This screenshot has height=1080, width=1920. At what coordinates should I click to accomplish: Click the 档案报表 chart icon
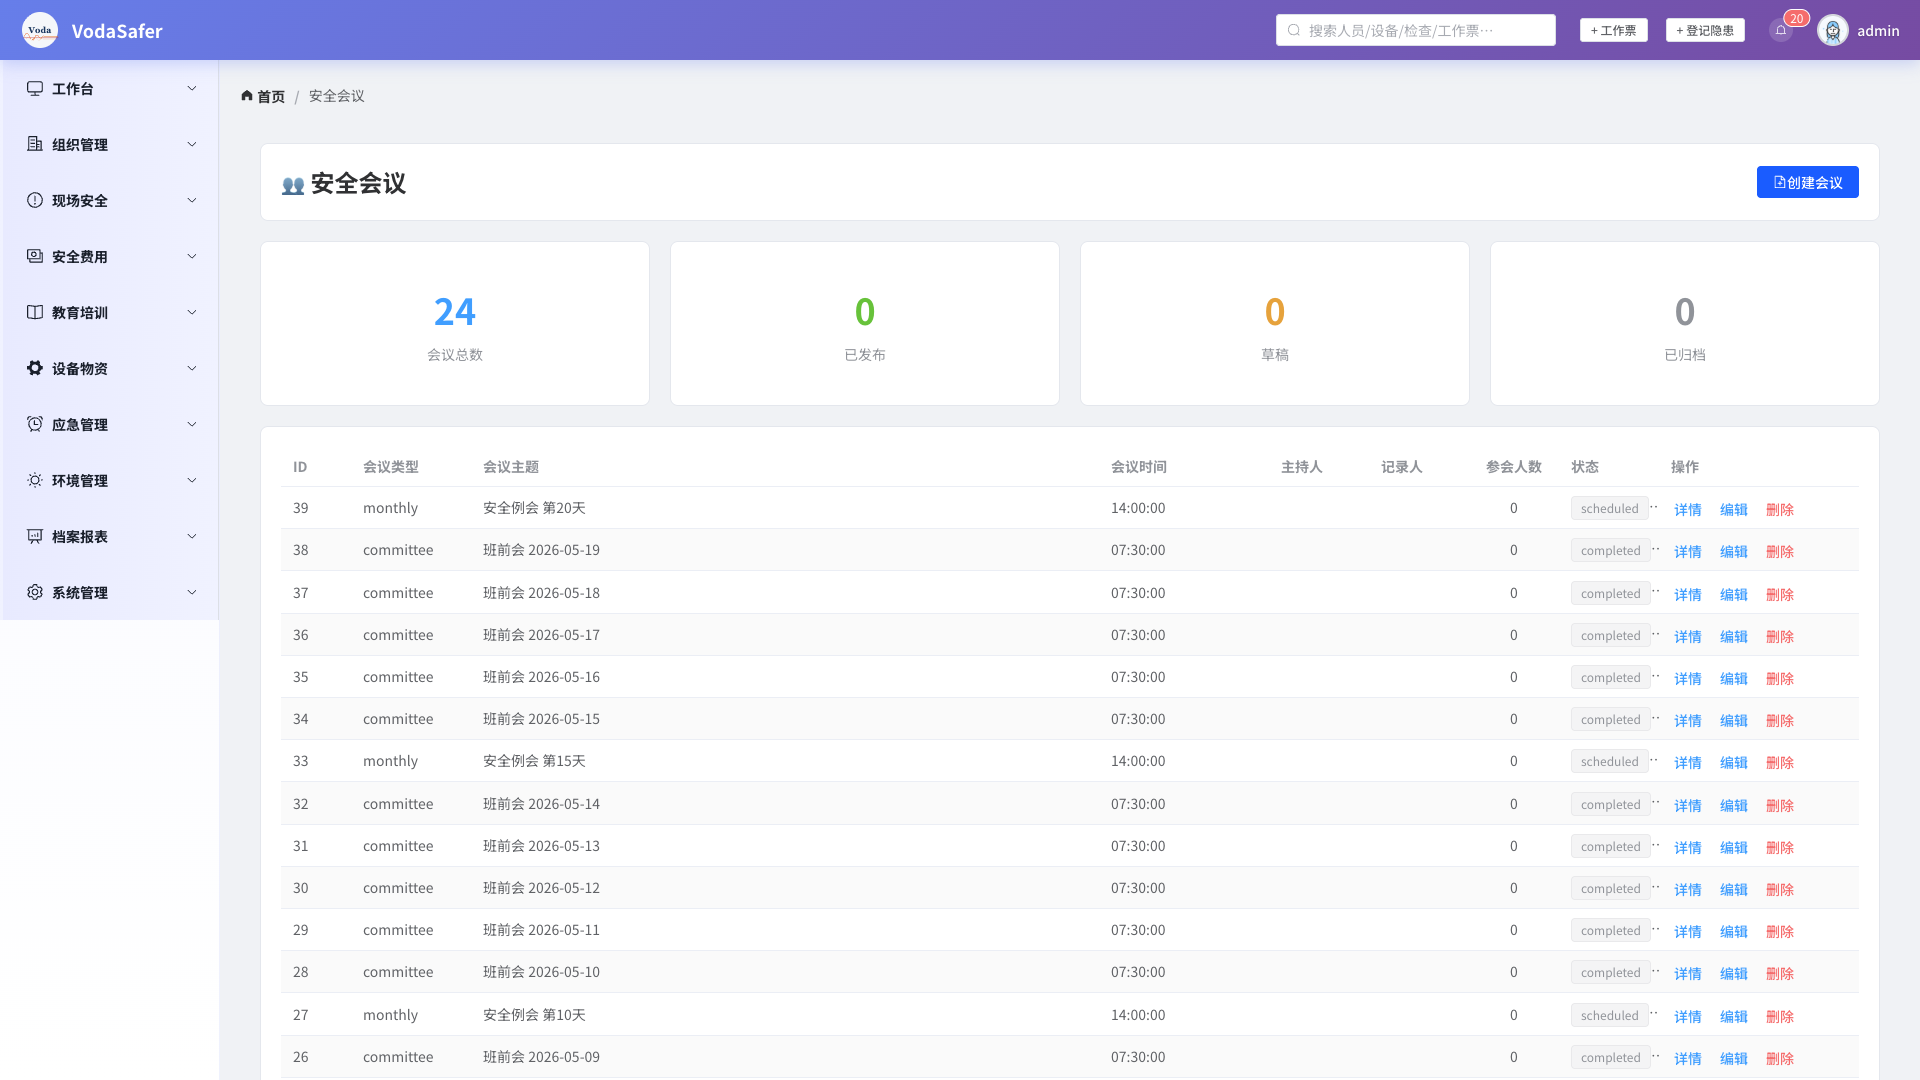pos(35,536)
